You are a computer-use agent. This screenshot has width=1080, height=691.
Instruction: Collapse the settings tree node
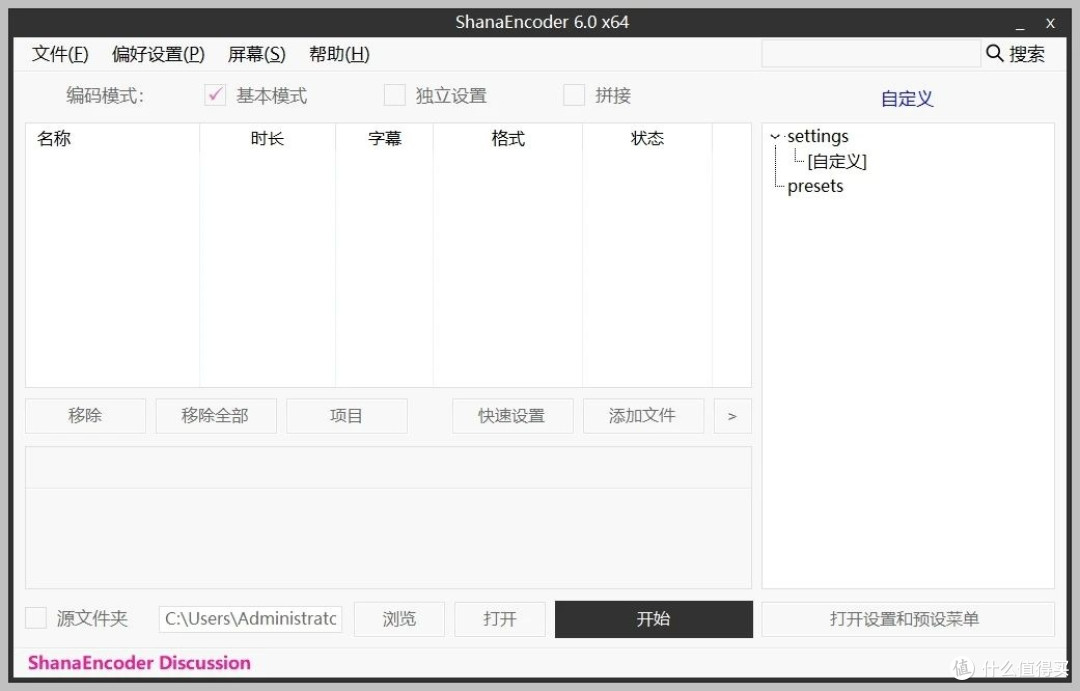point(776,136)
